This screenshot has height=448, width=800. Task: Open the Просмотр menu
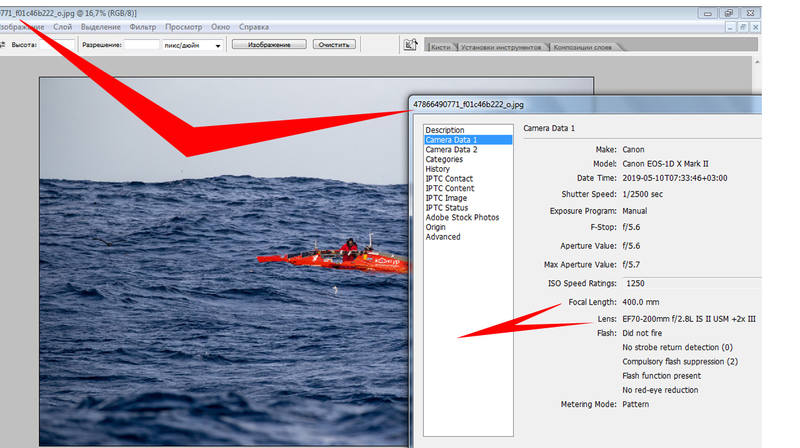pos(183,27)
